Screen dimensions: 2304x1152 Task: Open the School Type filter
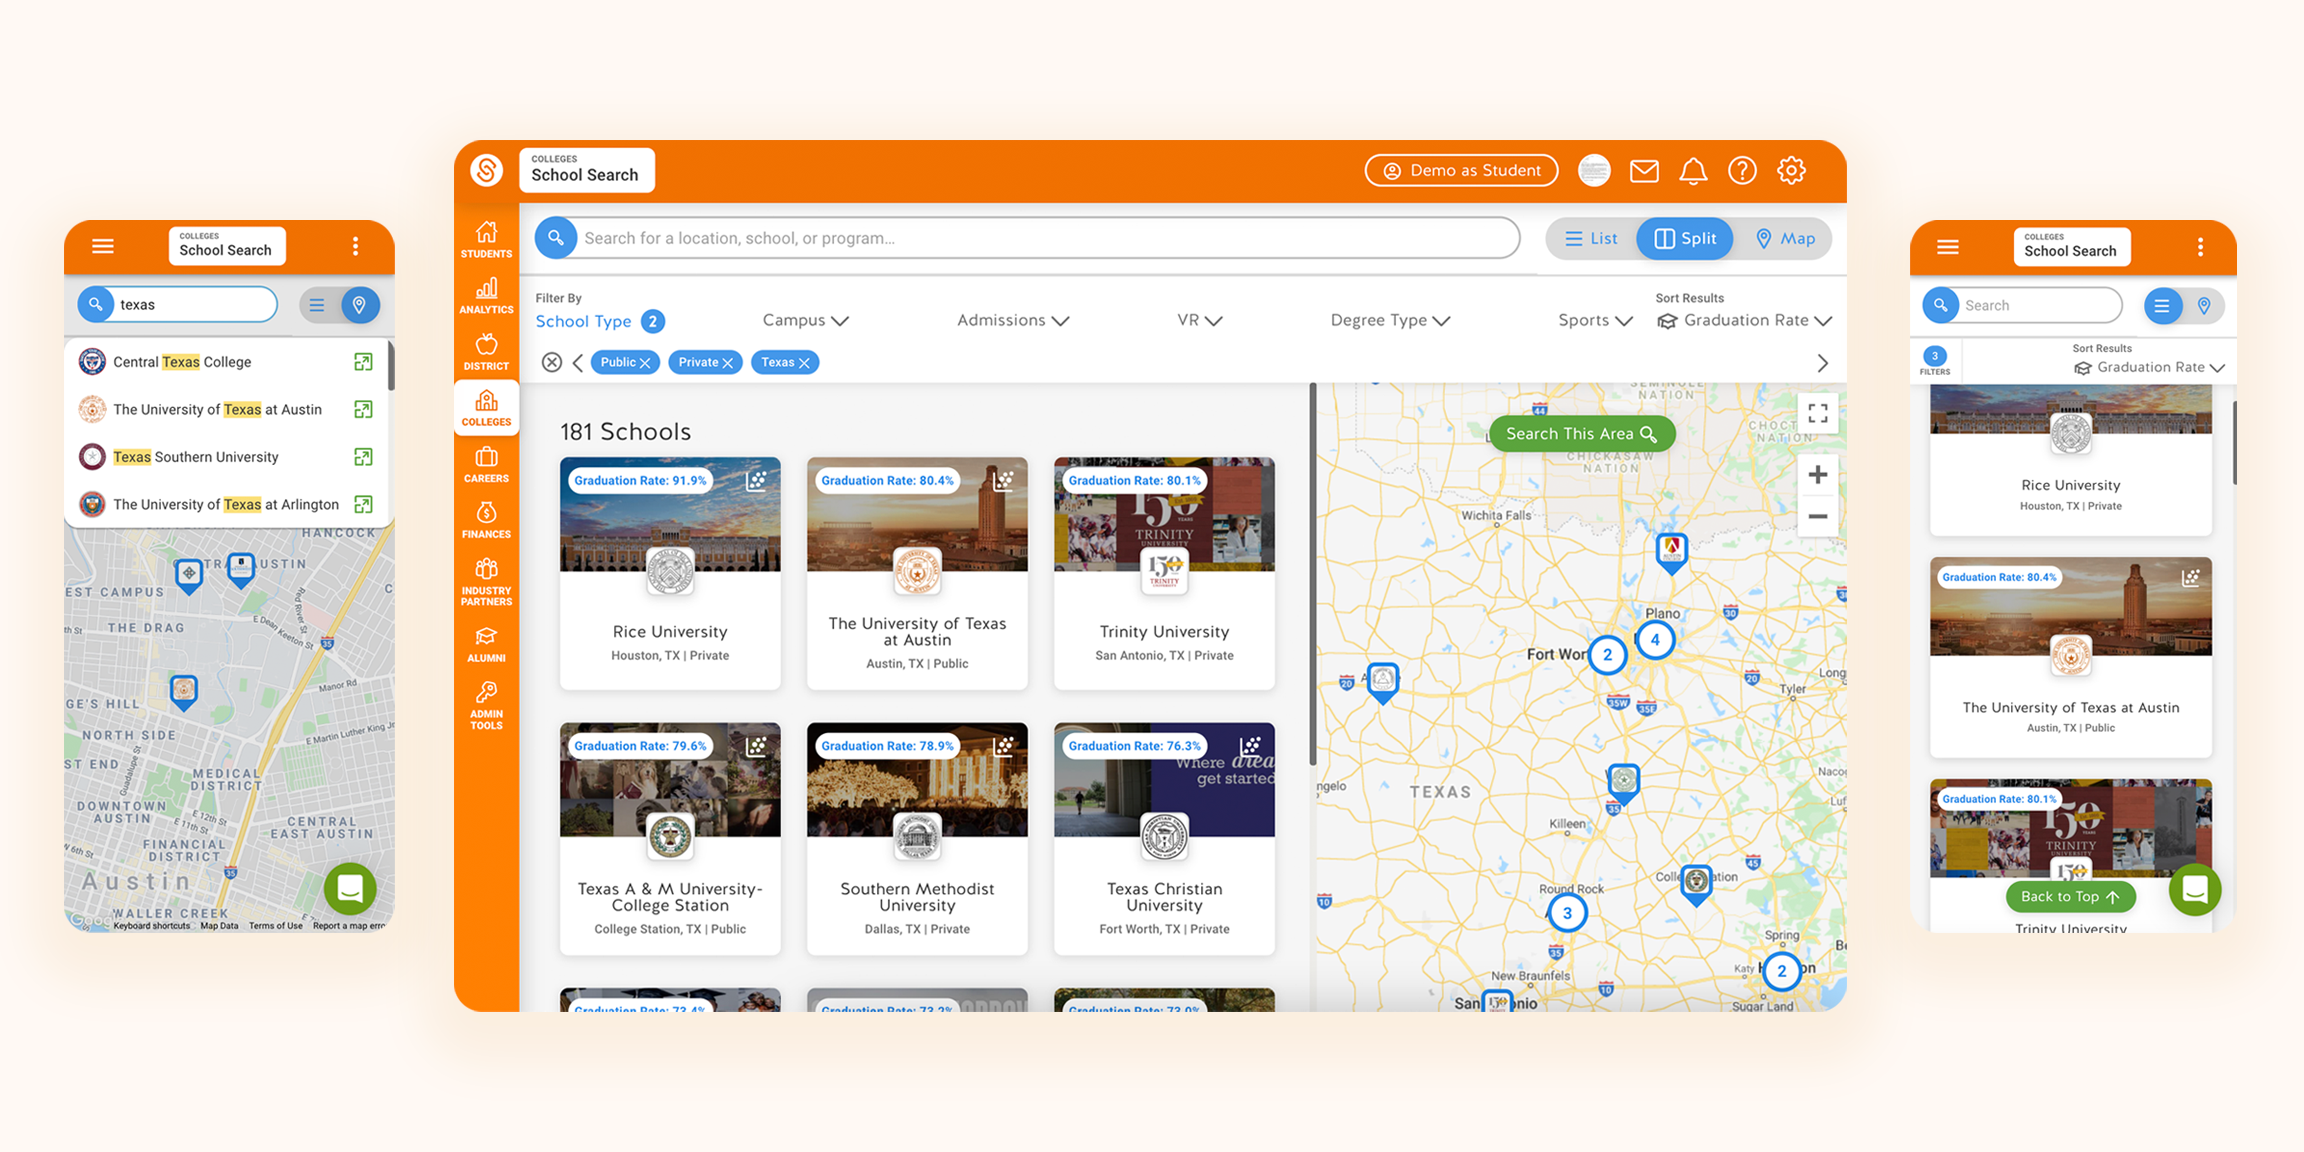click(x=599, y=321)
